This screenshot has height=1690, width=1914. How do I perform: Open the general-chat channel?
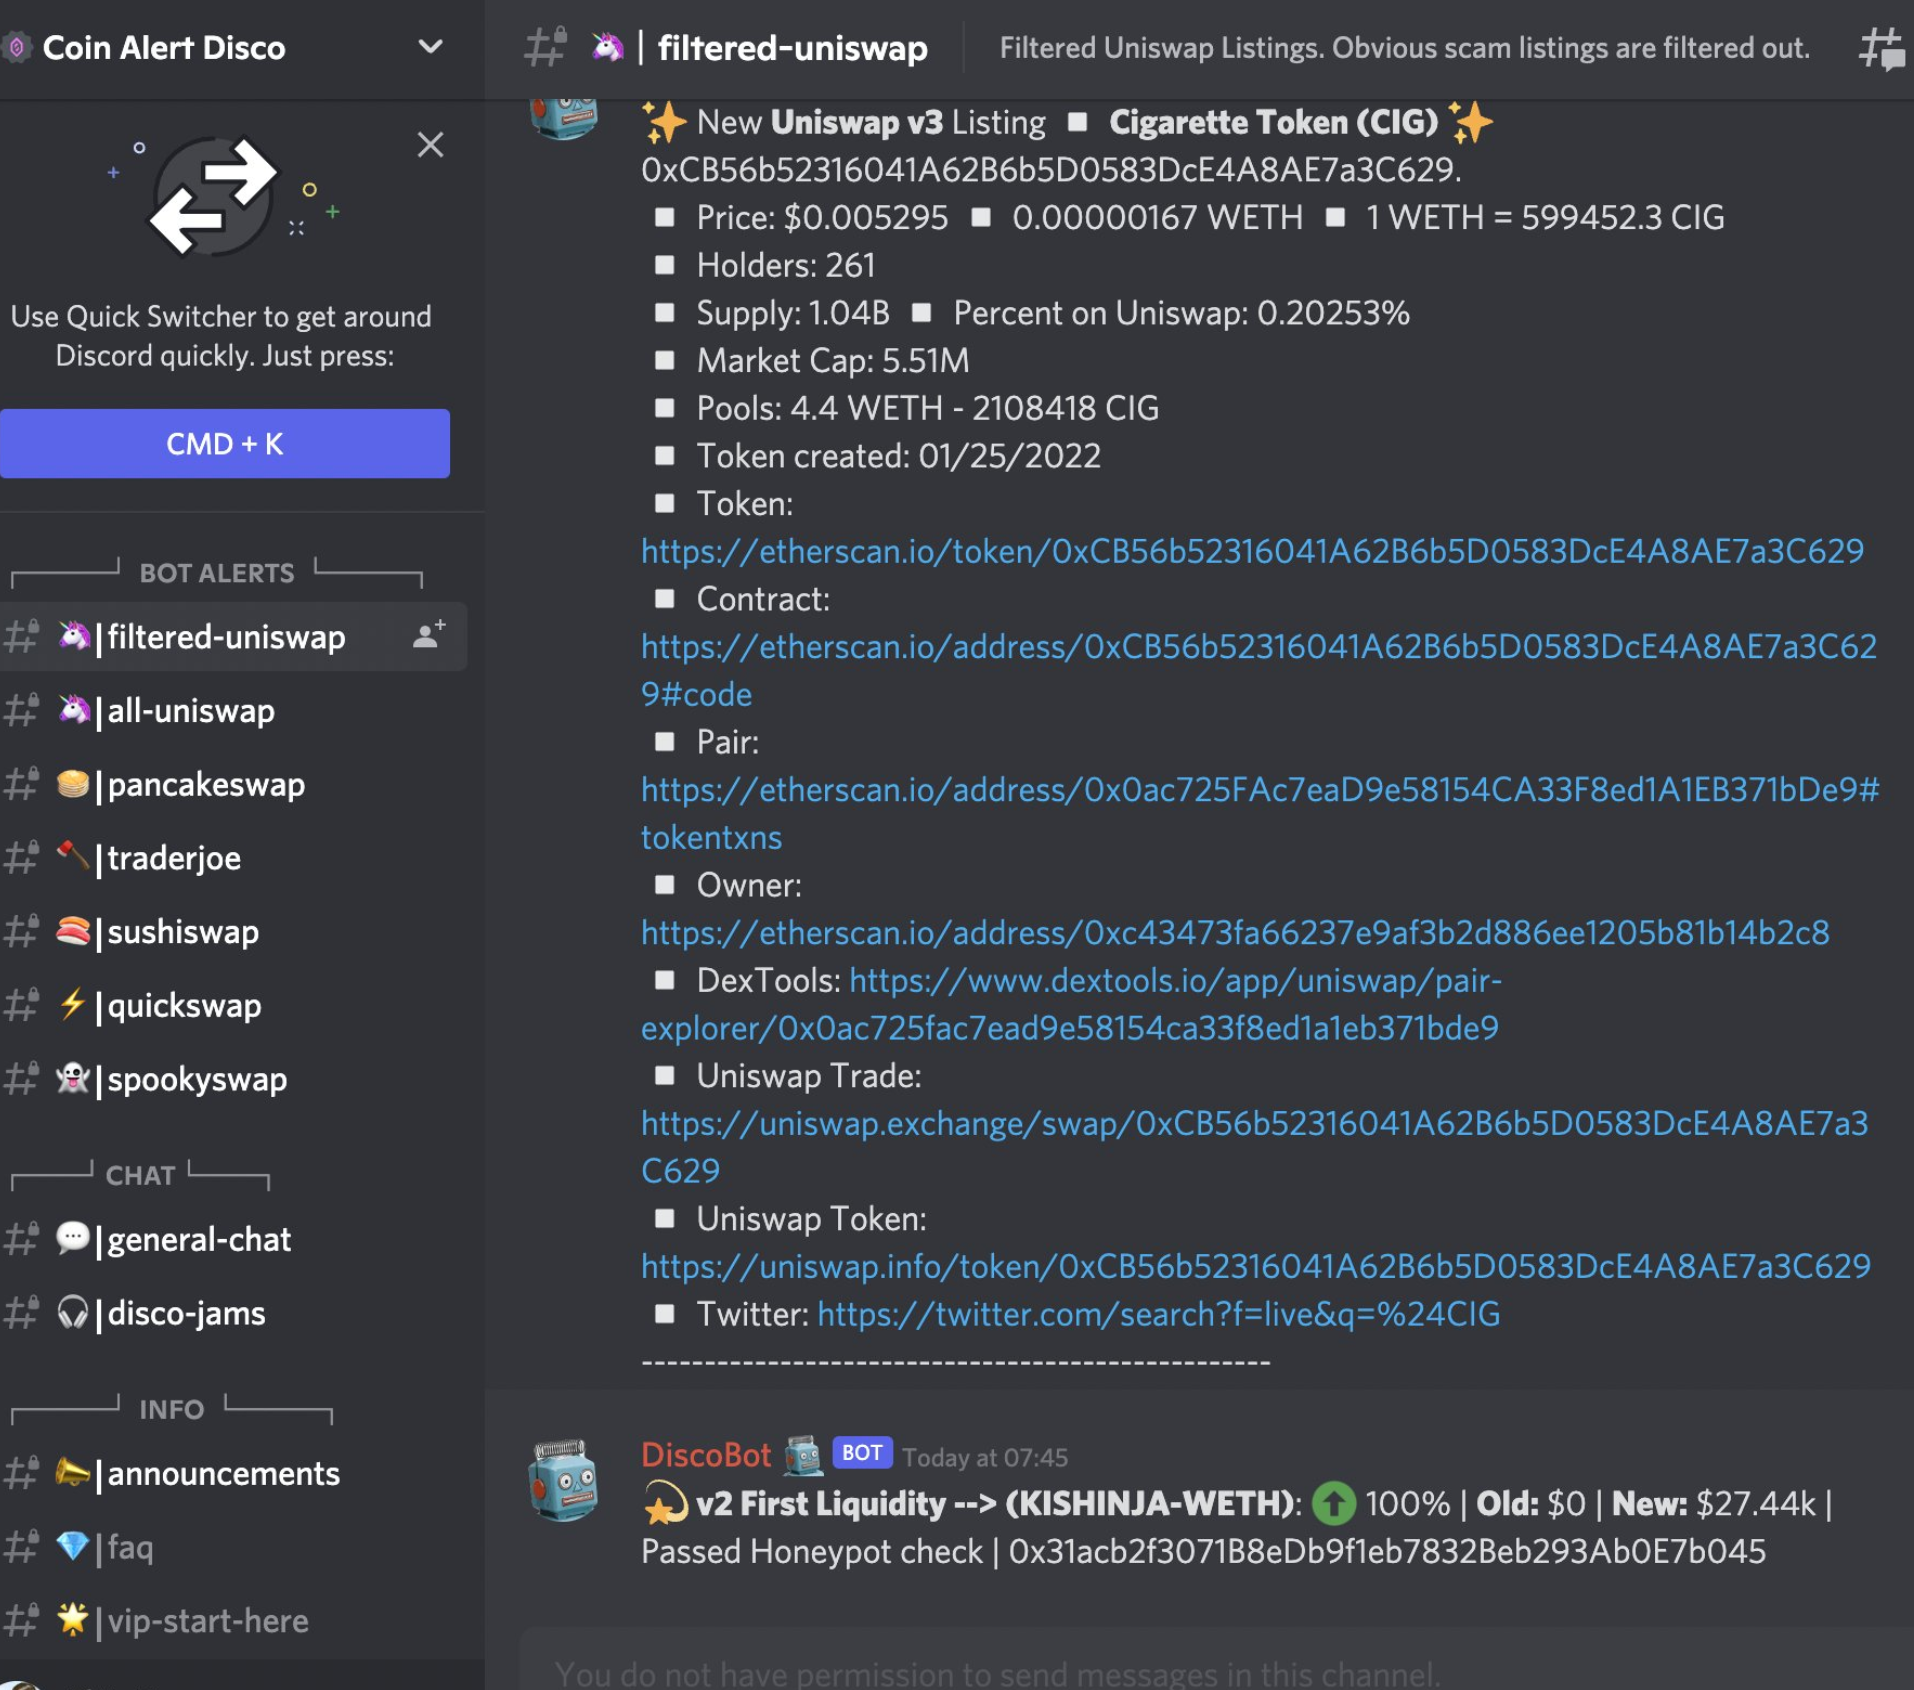(233, 1240)
